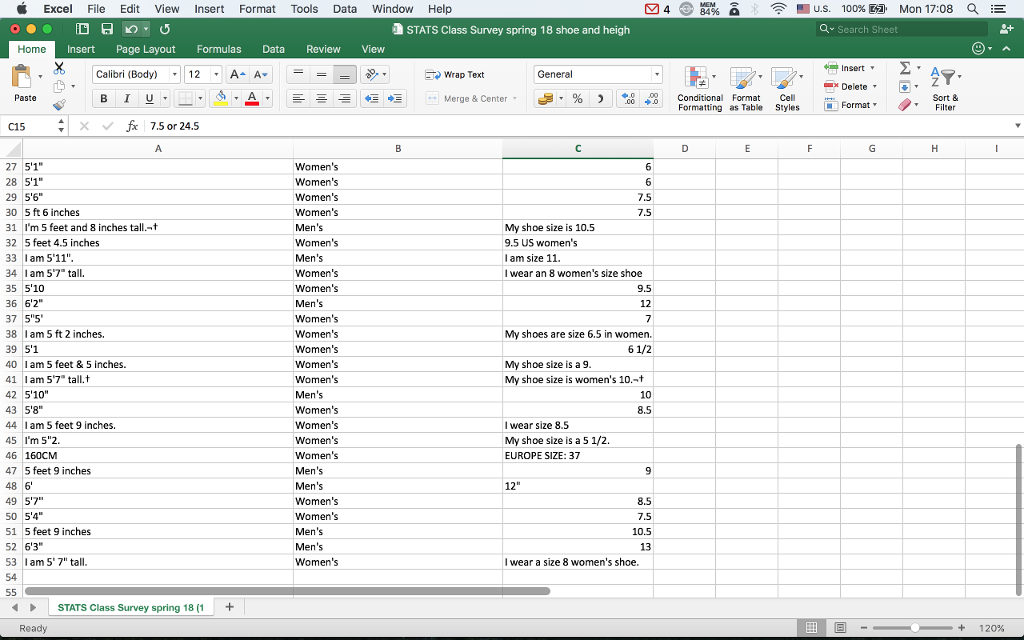Open the Window menu in menu bar

coord(392,9)
